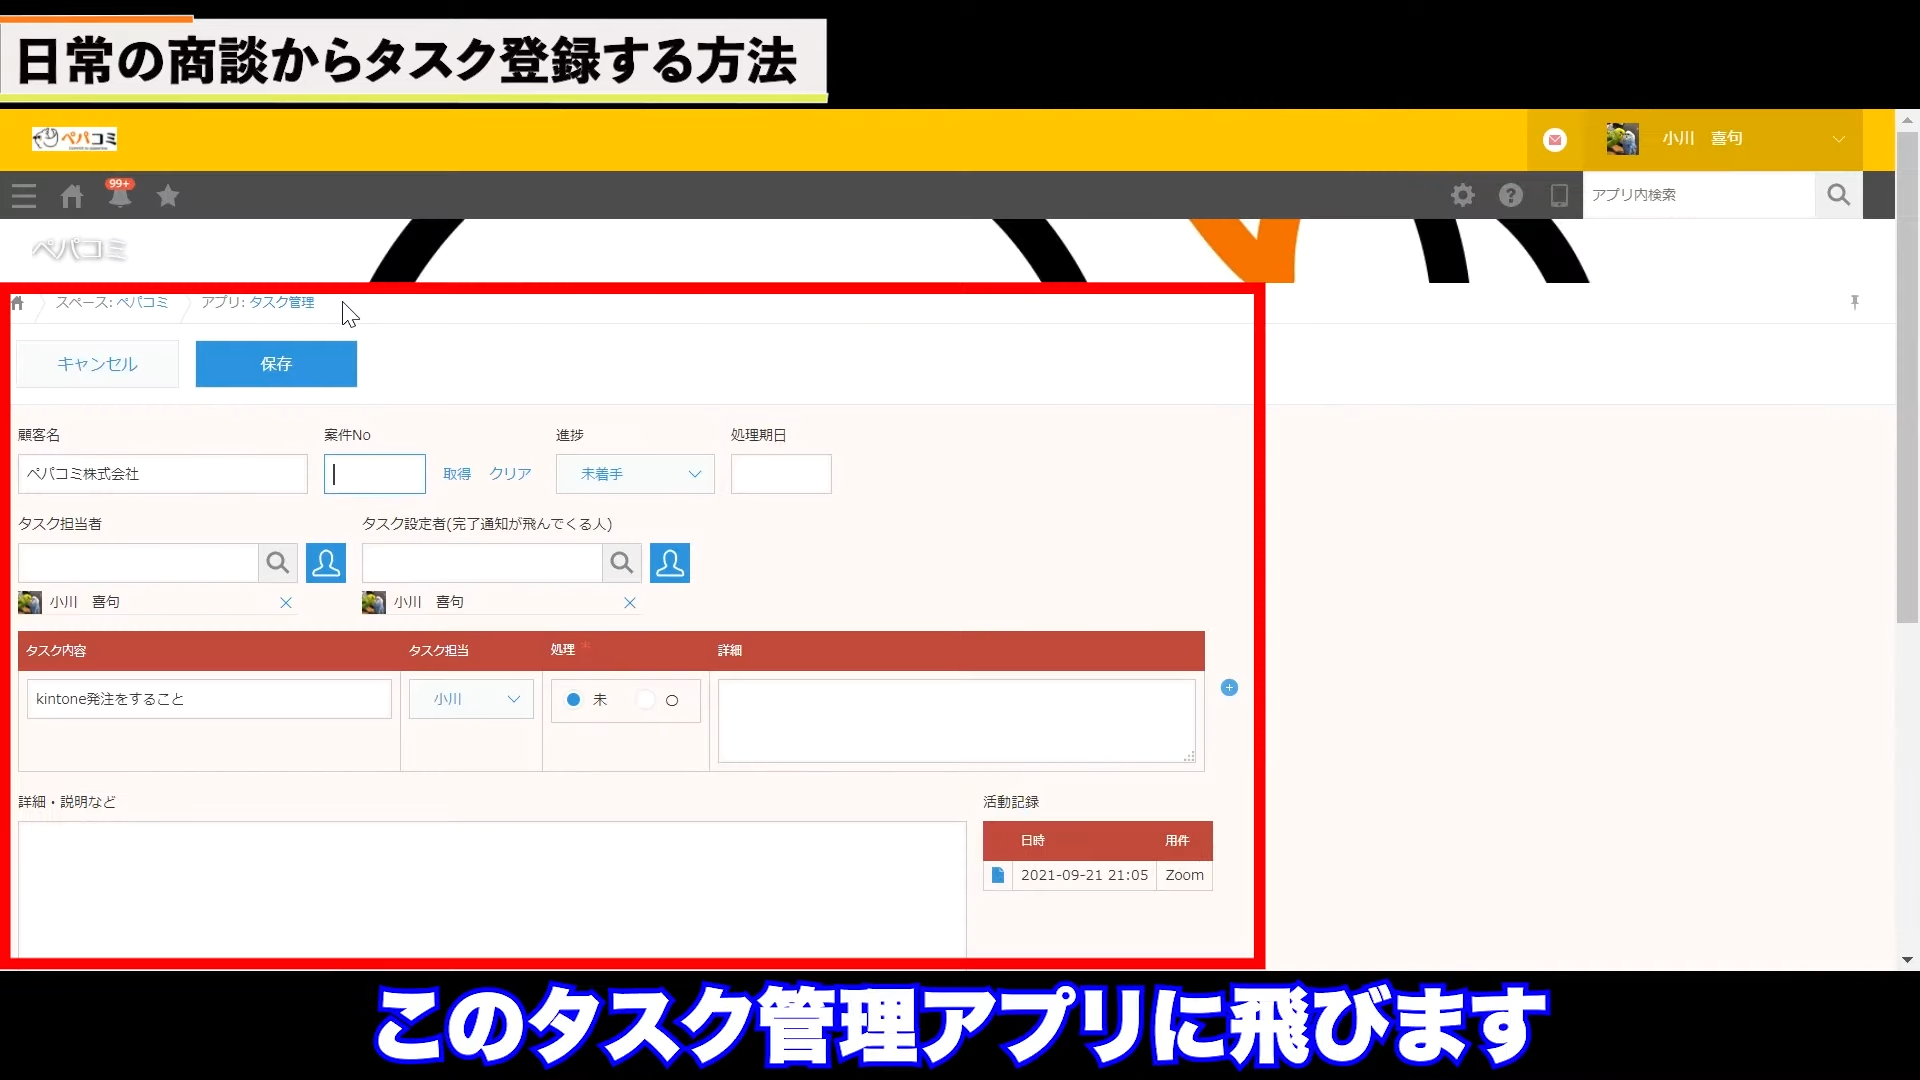Open the タスク担当 dropdown showing 小川
This screenshot has width=1920, height=1080.
(471, 699)
